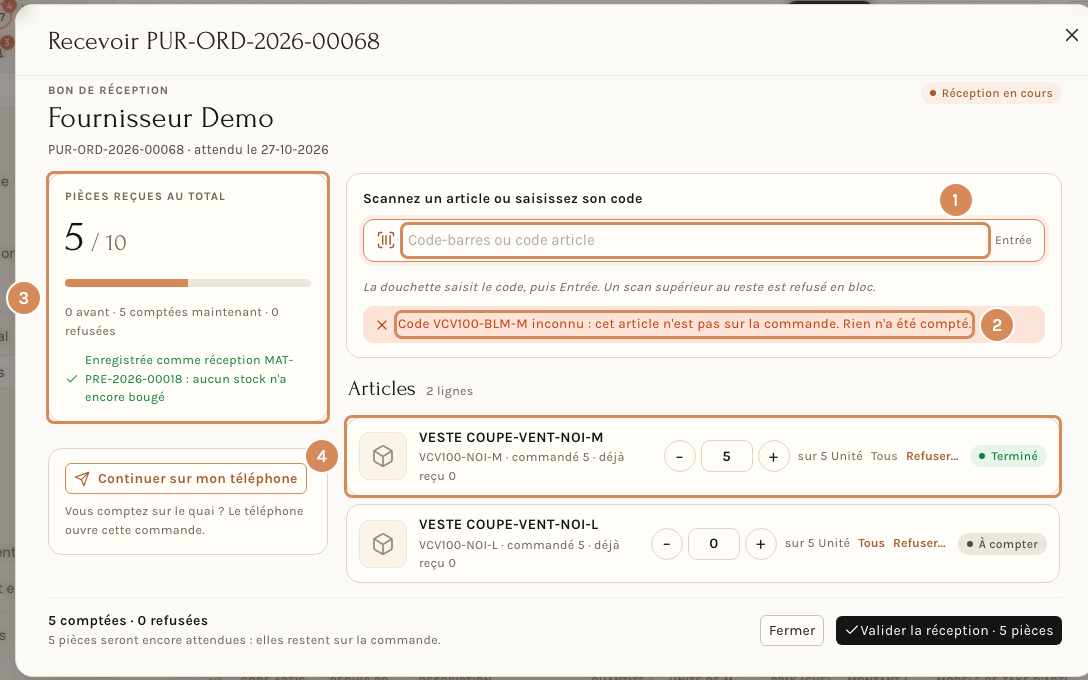The width and height of the screenshot is (1088, 680).
Task: Click the Réception en cours status badge
Action: click(991, 93)
